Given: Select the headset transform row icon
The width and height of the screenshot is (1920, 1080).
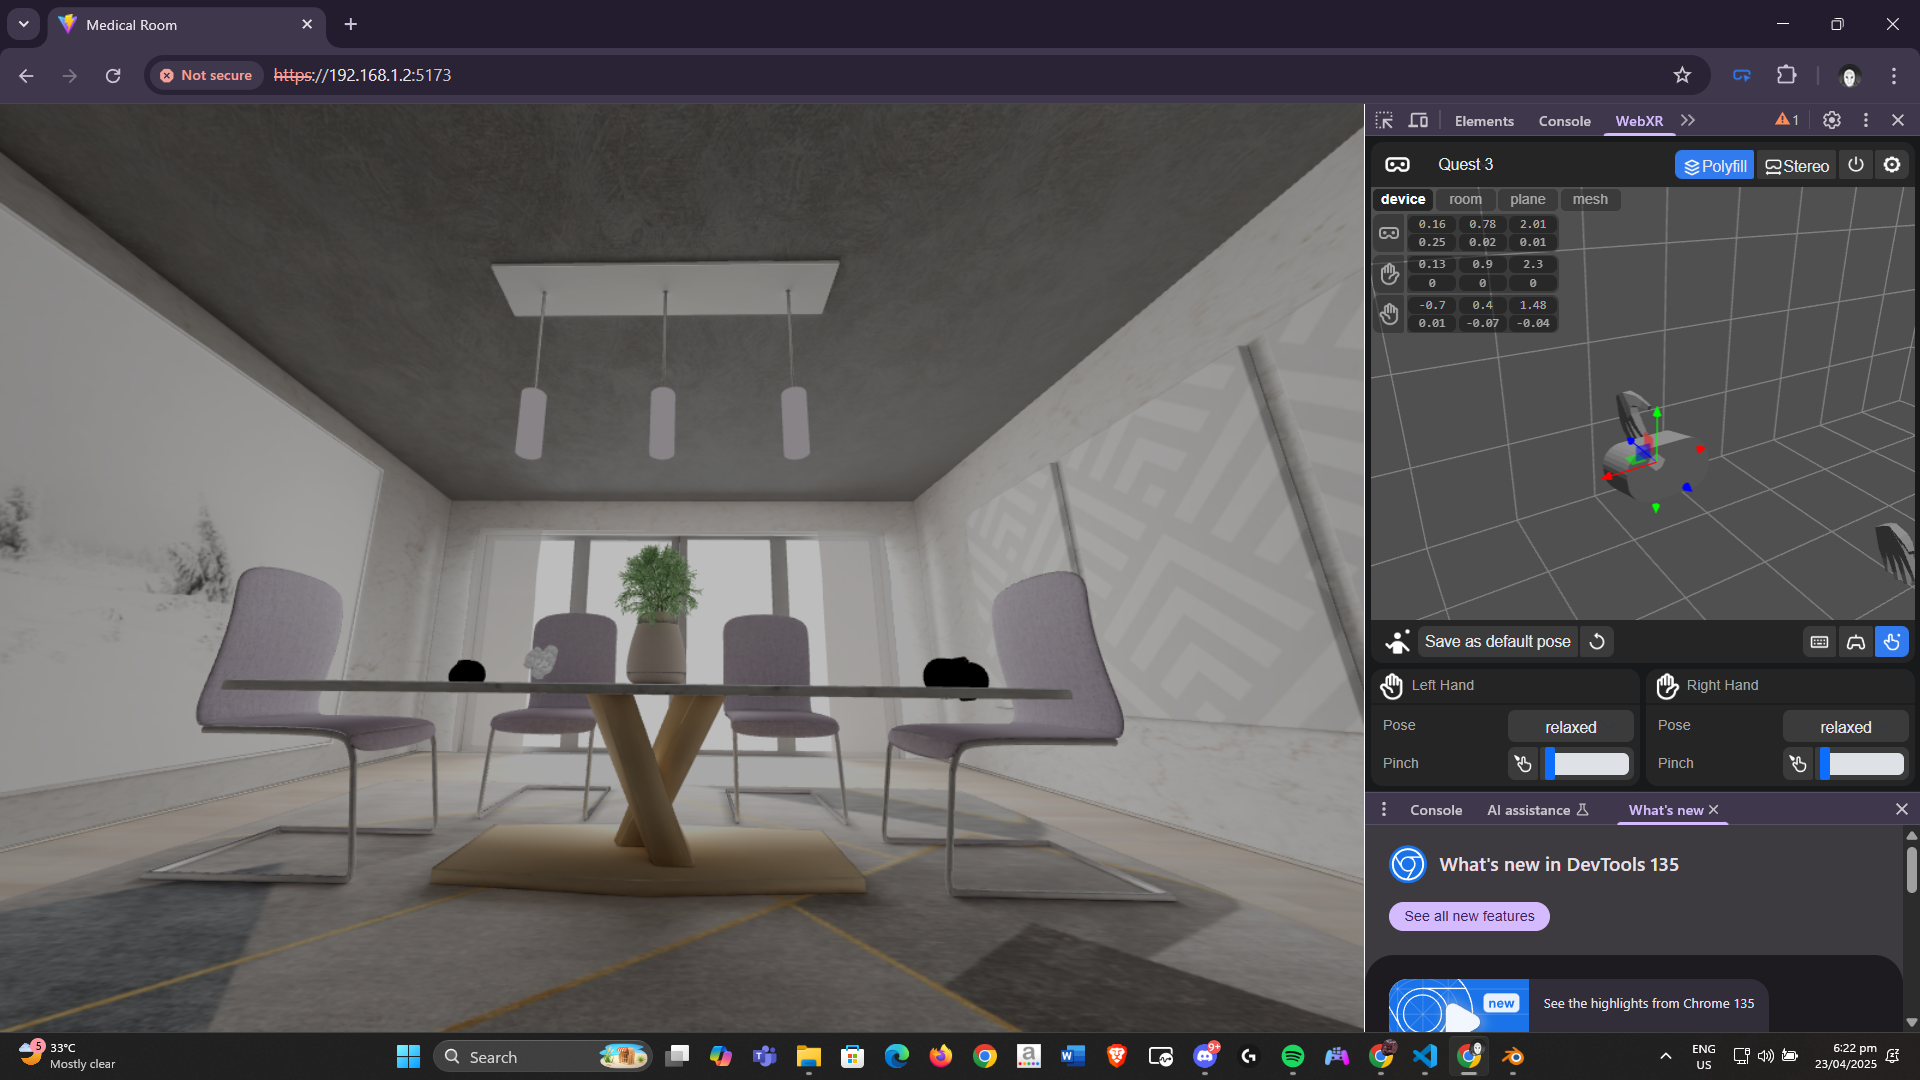Looking at the screenshot, I should [1389, 233].
